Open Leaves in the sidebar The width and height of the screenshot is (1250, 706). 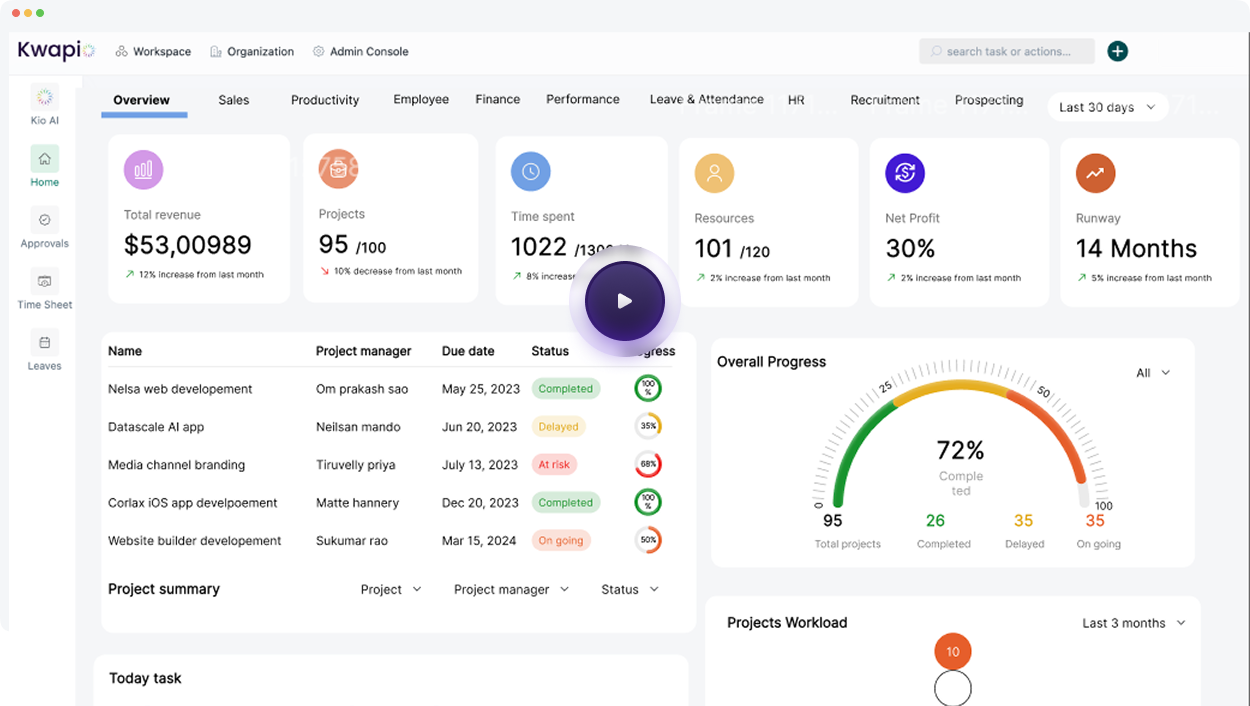click(x=44, y=351)
